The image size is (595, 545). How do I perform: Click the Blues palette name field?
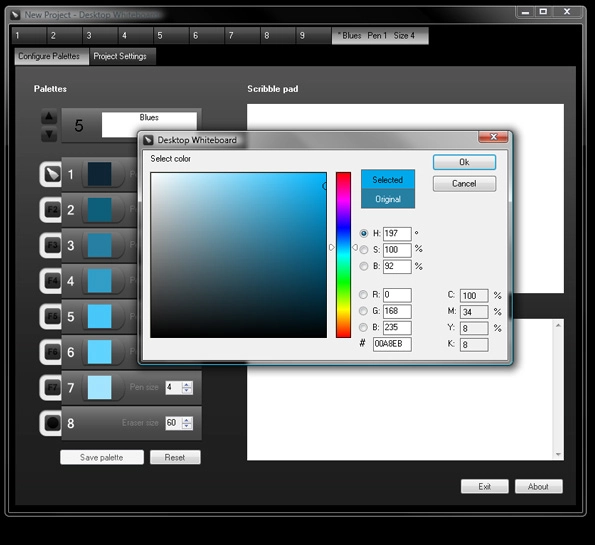pyautogui.click(x=149, y=124)
